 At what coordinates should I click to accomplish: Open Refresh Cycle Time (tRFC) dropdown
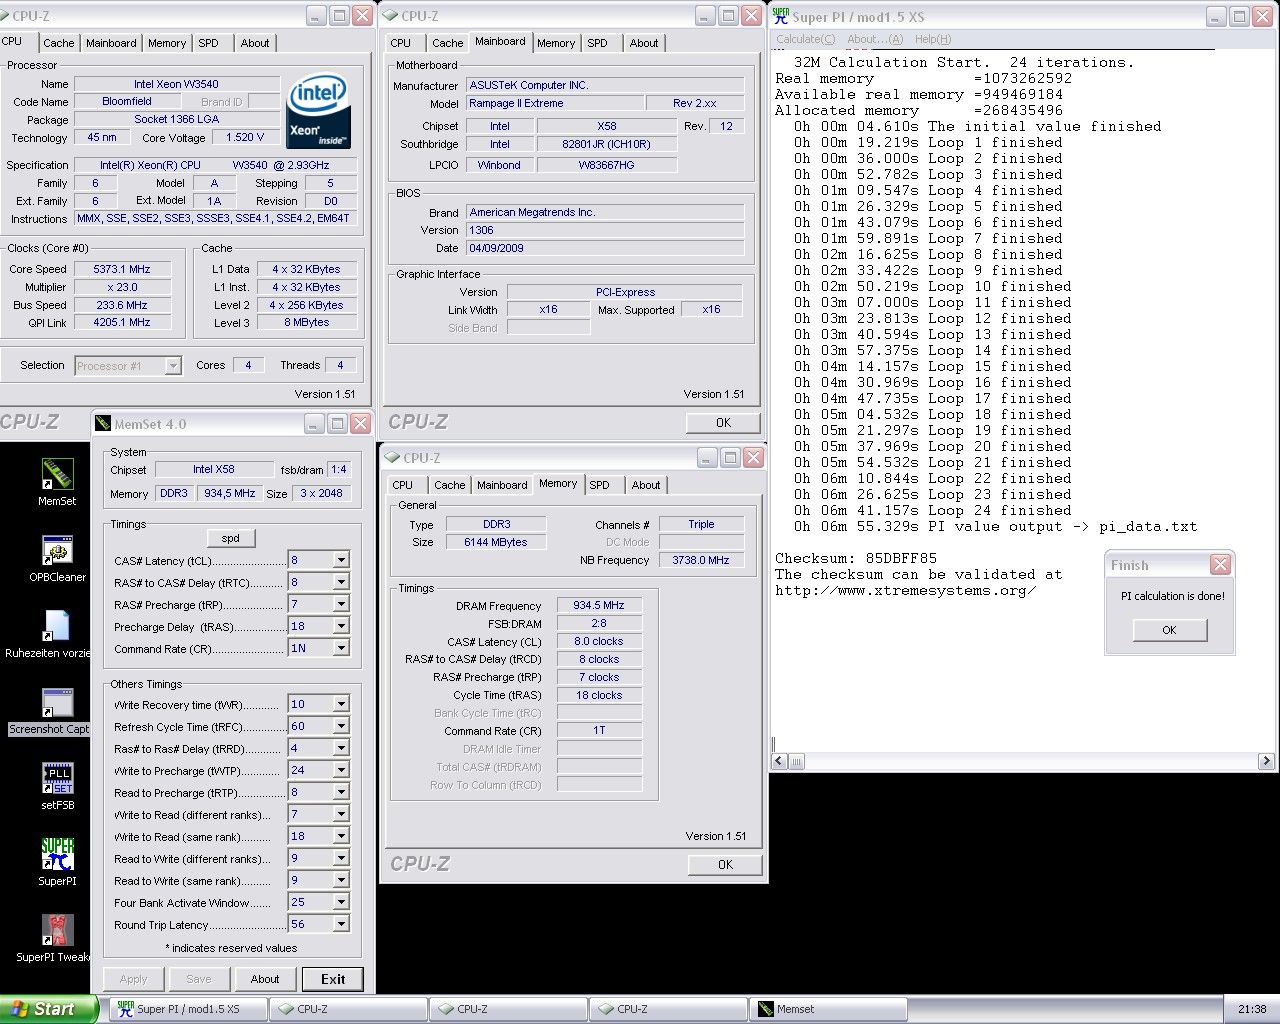click(x=341, y=726)
